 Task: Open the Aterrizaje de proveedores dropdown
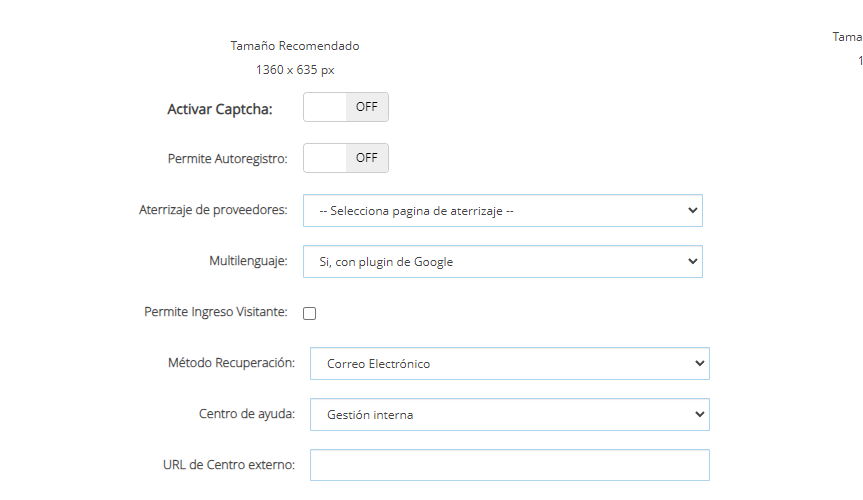click(x=502, y=211)
